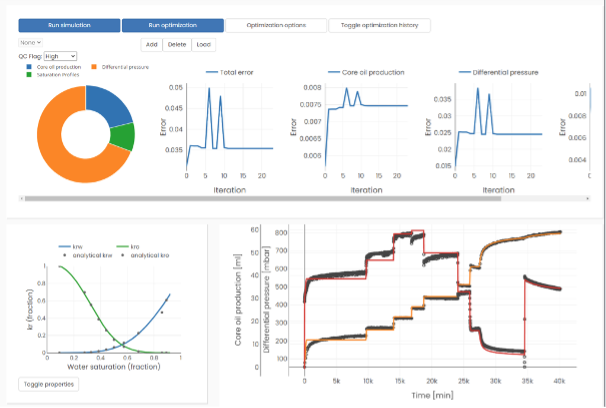Open the None dropdown selector
The width and height of the screenshot is (606, 408).
[31, 42]
